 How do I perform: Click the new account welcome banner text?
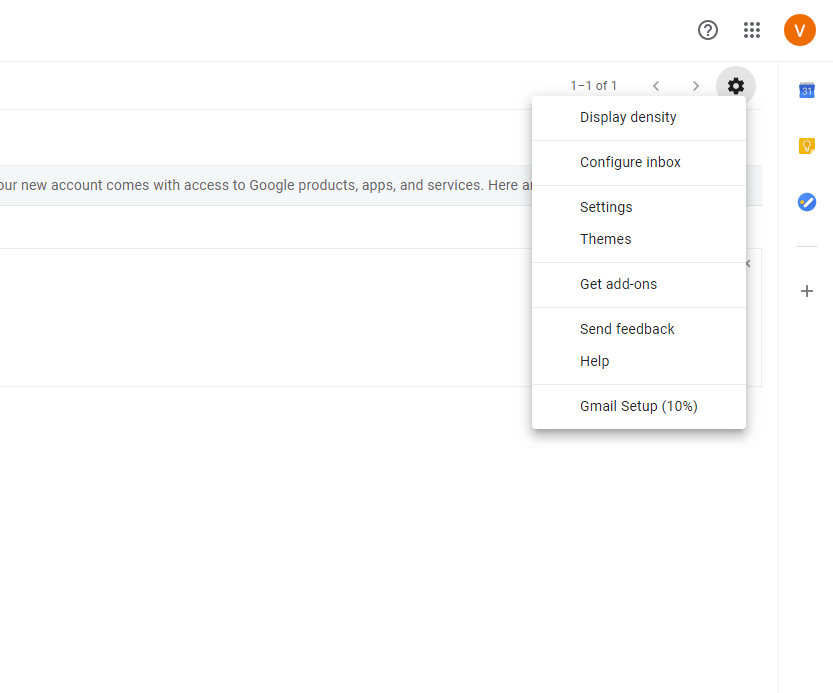(260, 185)
